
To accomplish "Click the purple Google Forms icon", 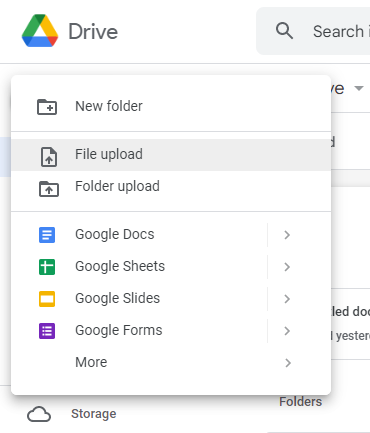I will click(47, 331).
